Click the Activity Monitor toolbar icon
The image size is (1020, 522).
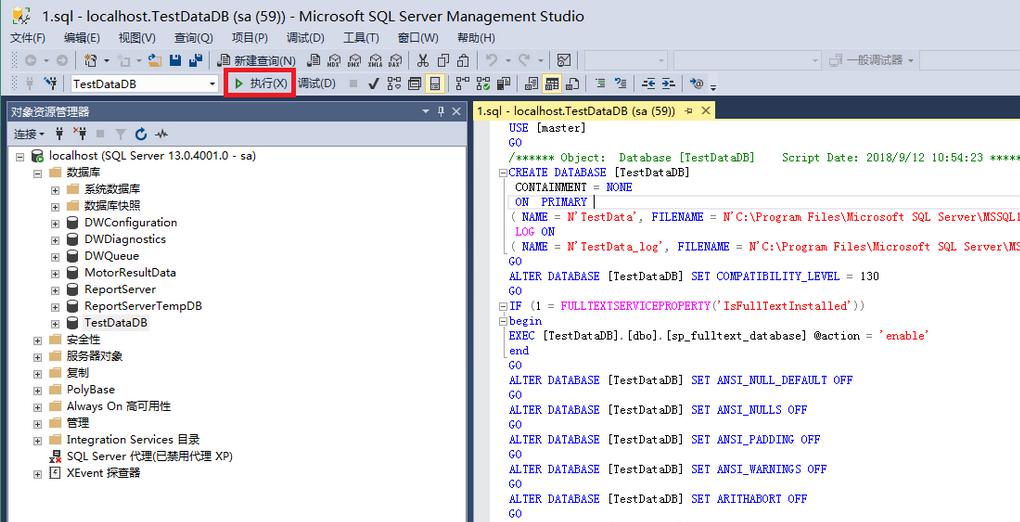564,61
